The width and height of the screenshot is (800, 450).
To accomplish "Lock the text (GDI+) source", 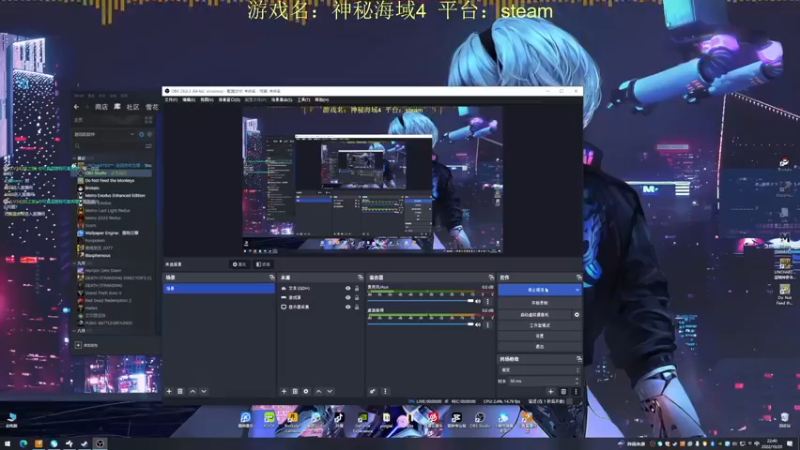I will pos(357,288).
